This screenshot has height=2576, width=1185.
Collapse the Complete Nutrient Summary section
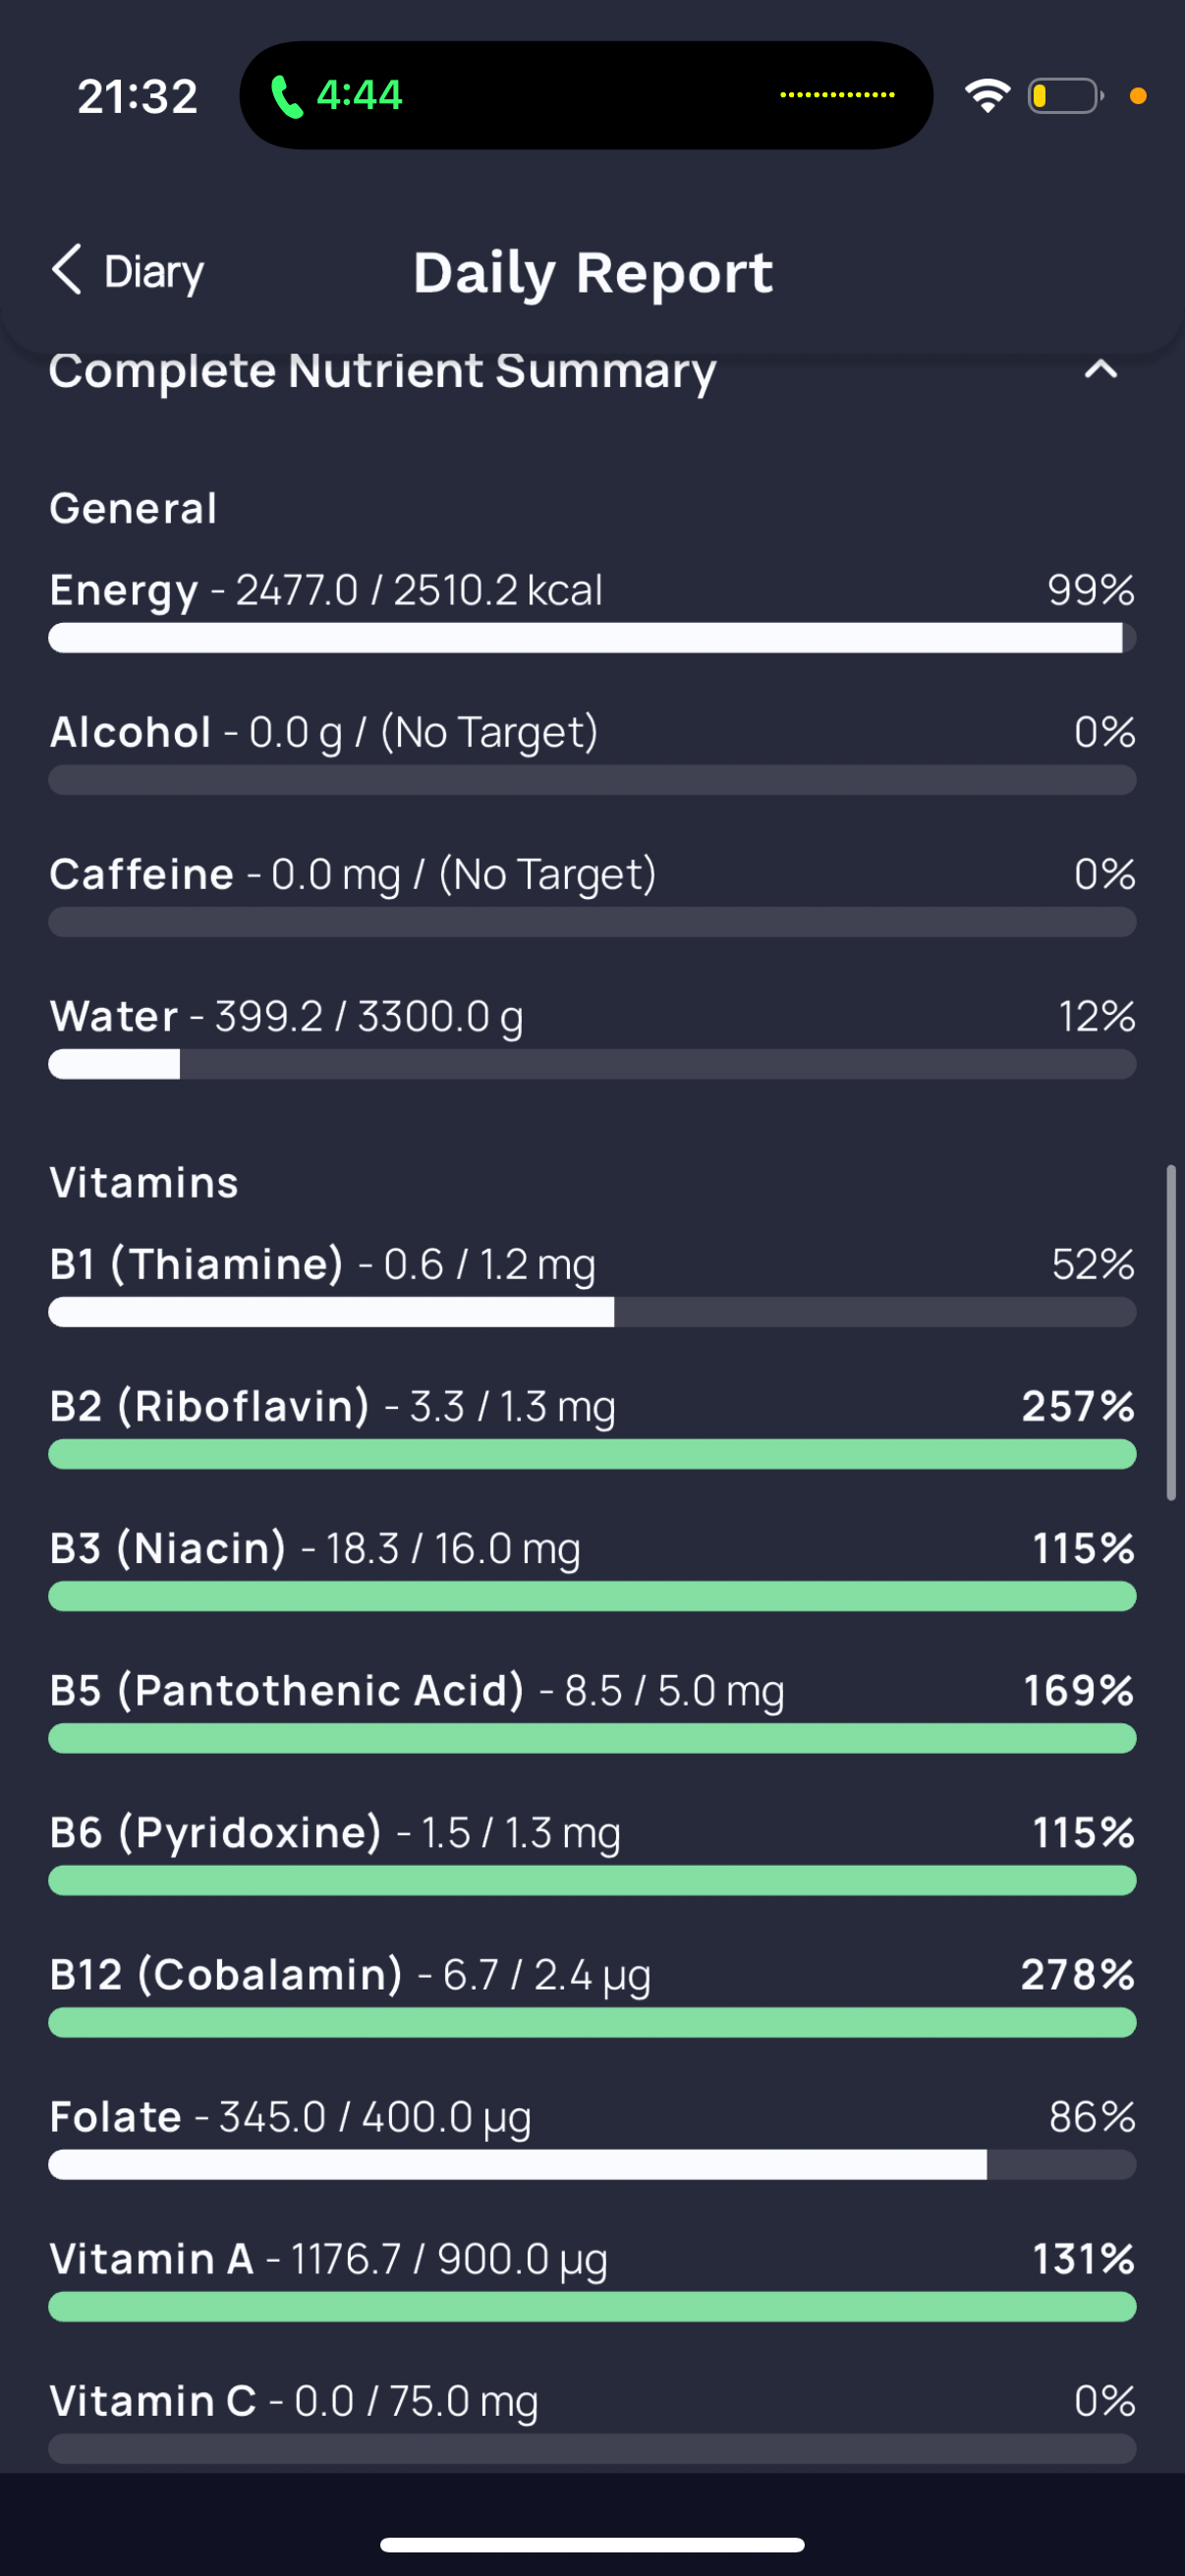pyautogui.click(x=1100, y=370)
